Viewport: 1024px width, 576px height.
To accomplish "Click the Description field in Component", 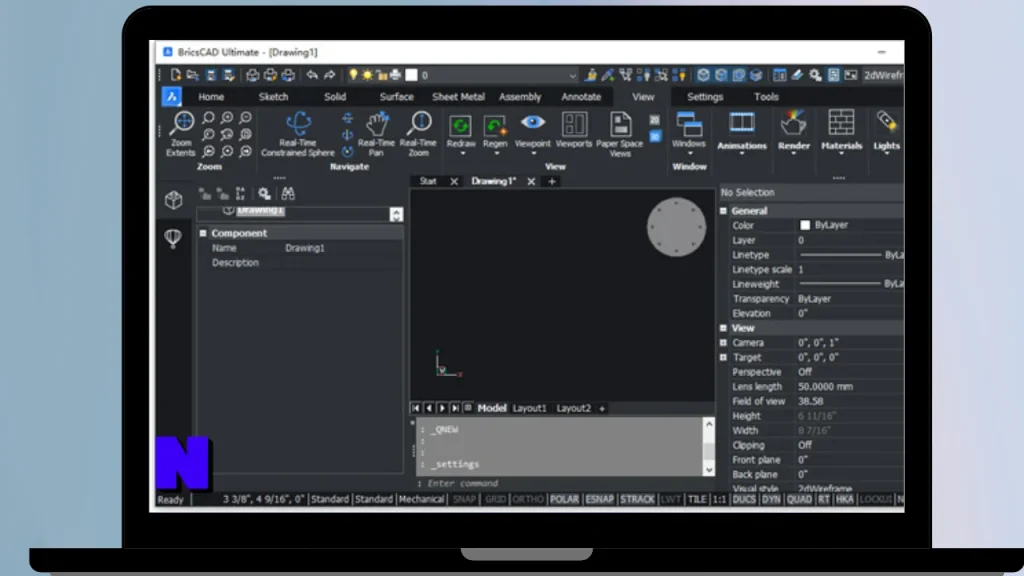I will point(342,263).
